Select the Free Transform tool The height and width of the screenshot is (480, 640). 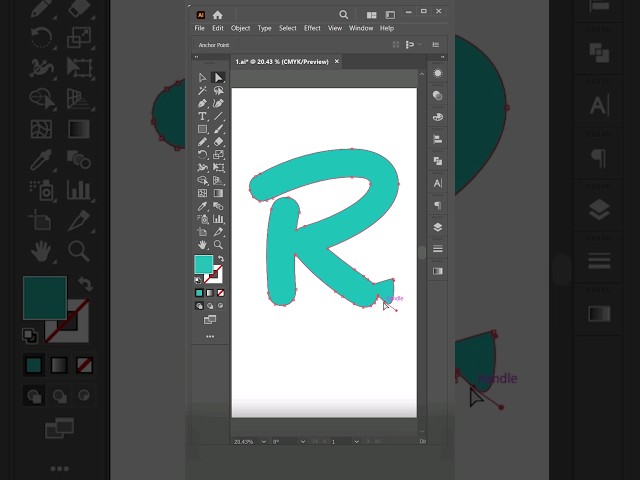pos(218,167)
